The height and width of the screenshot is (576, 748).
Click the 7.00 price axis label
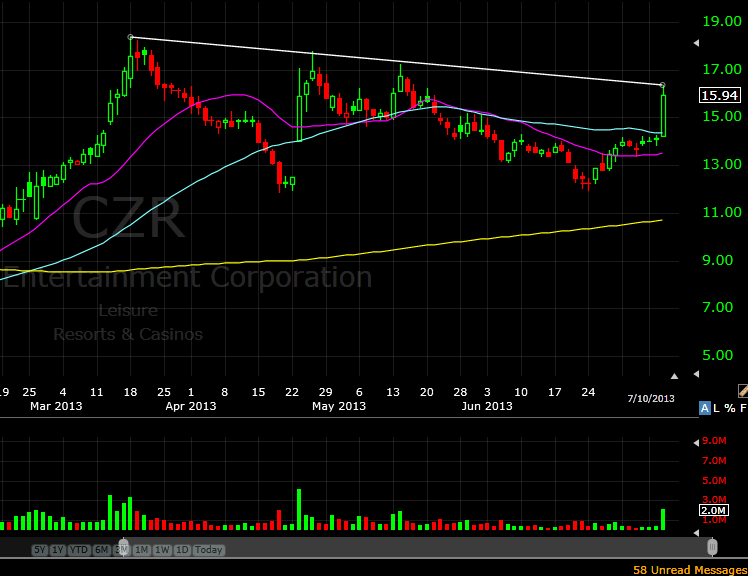pos(717,307)
